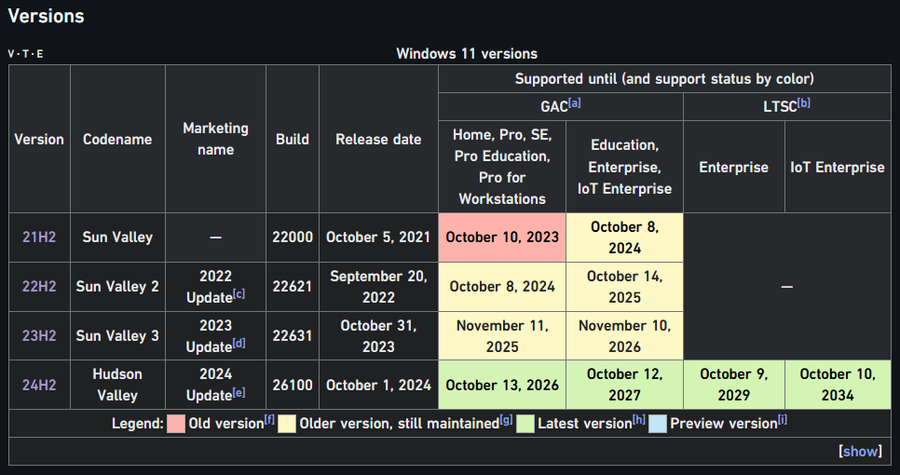Click the T link in the V·T·E navbar
This screenshot has width=900, height=475.
tap(25, 54)
